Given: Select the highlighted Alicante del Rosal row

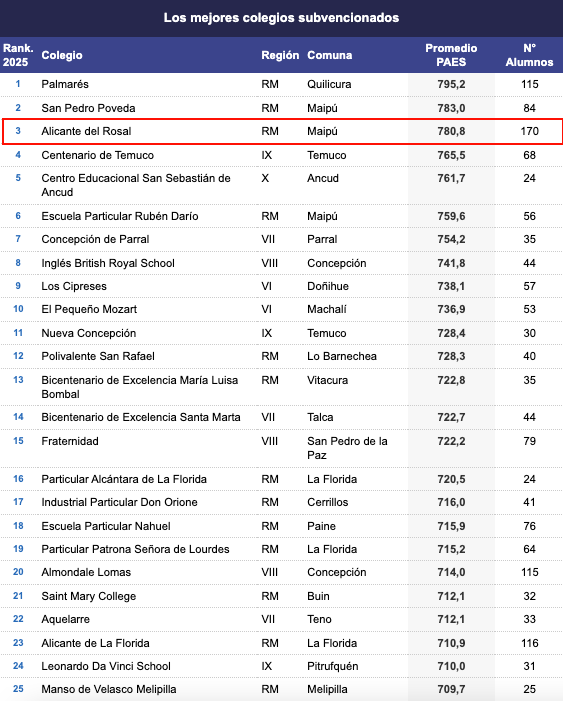Looking at the screenshot, I should [282, 131].
